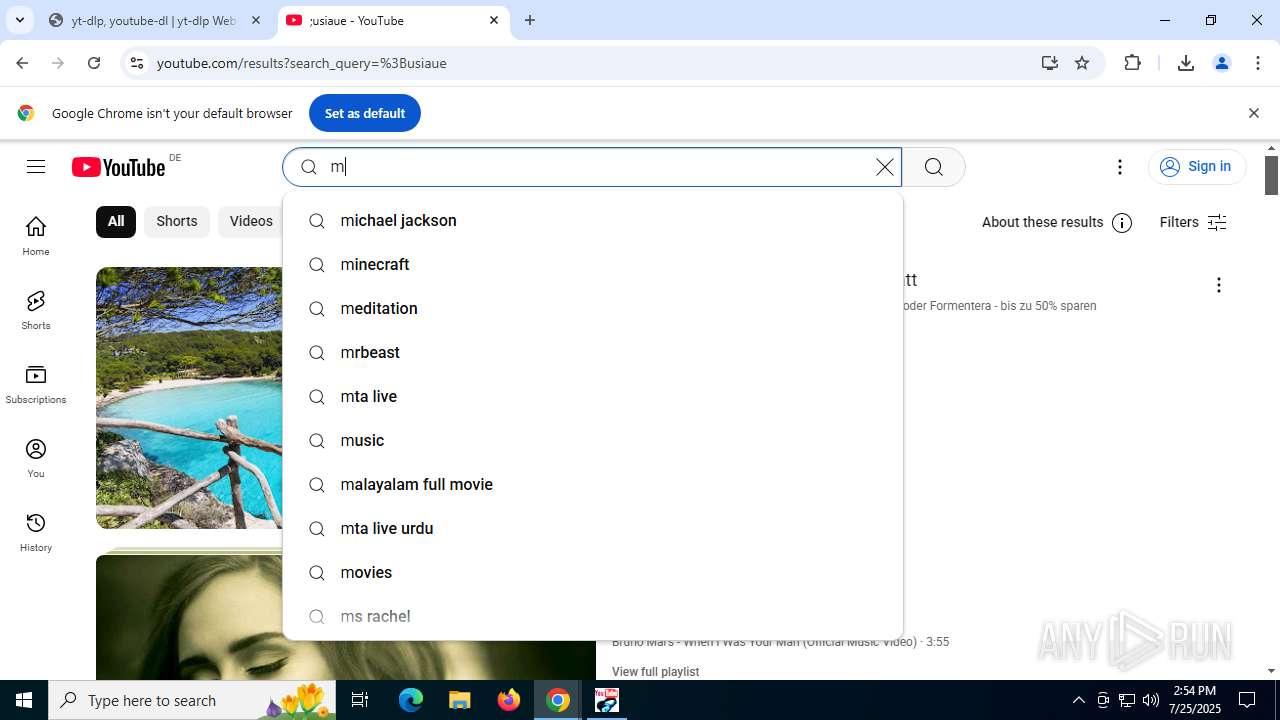This screenshot has height=720, width=1280.
Task: Open File Explorer from taskbar
Action: pyautogui.click(x=459, y=700)
